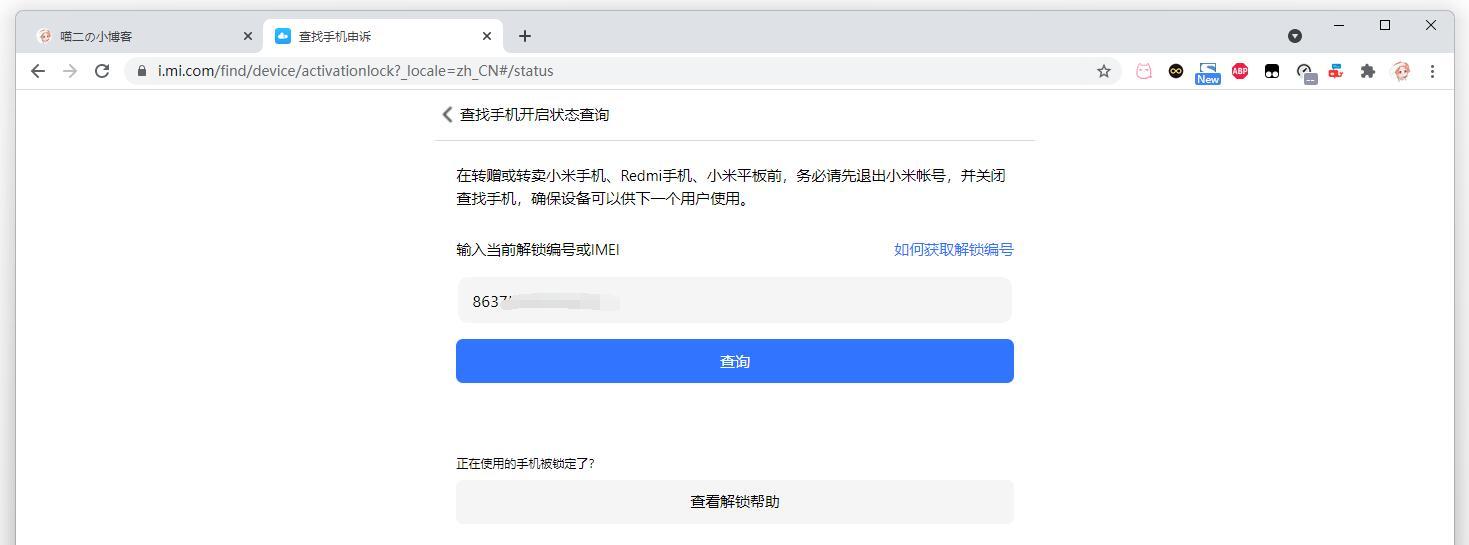1469x545 pixels.
Task: Open the Tampermonkey extension
Action: click(1272, 71)
